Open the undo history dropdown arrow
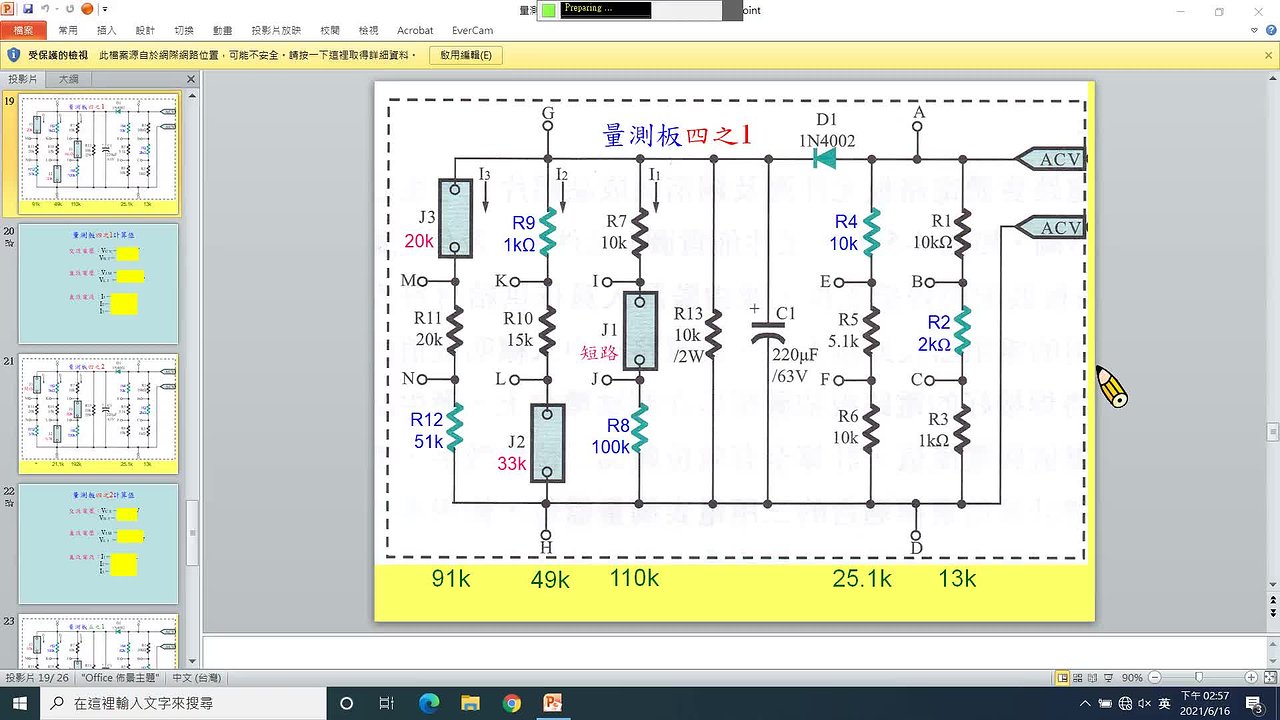1280x720 pixels. click(x=56, y=10)
